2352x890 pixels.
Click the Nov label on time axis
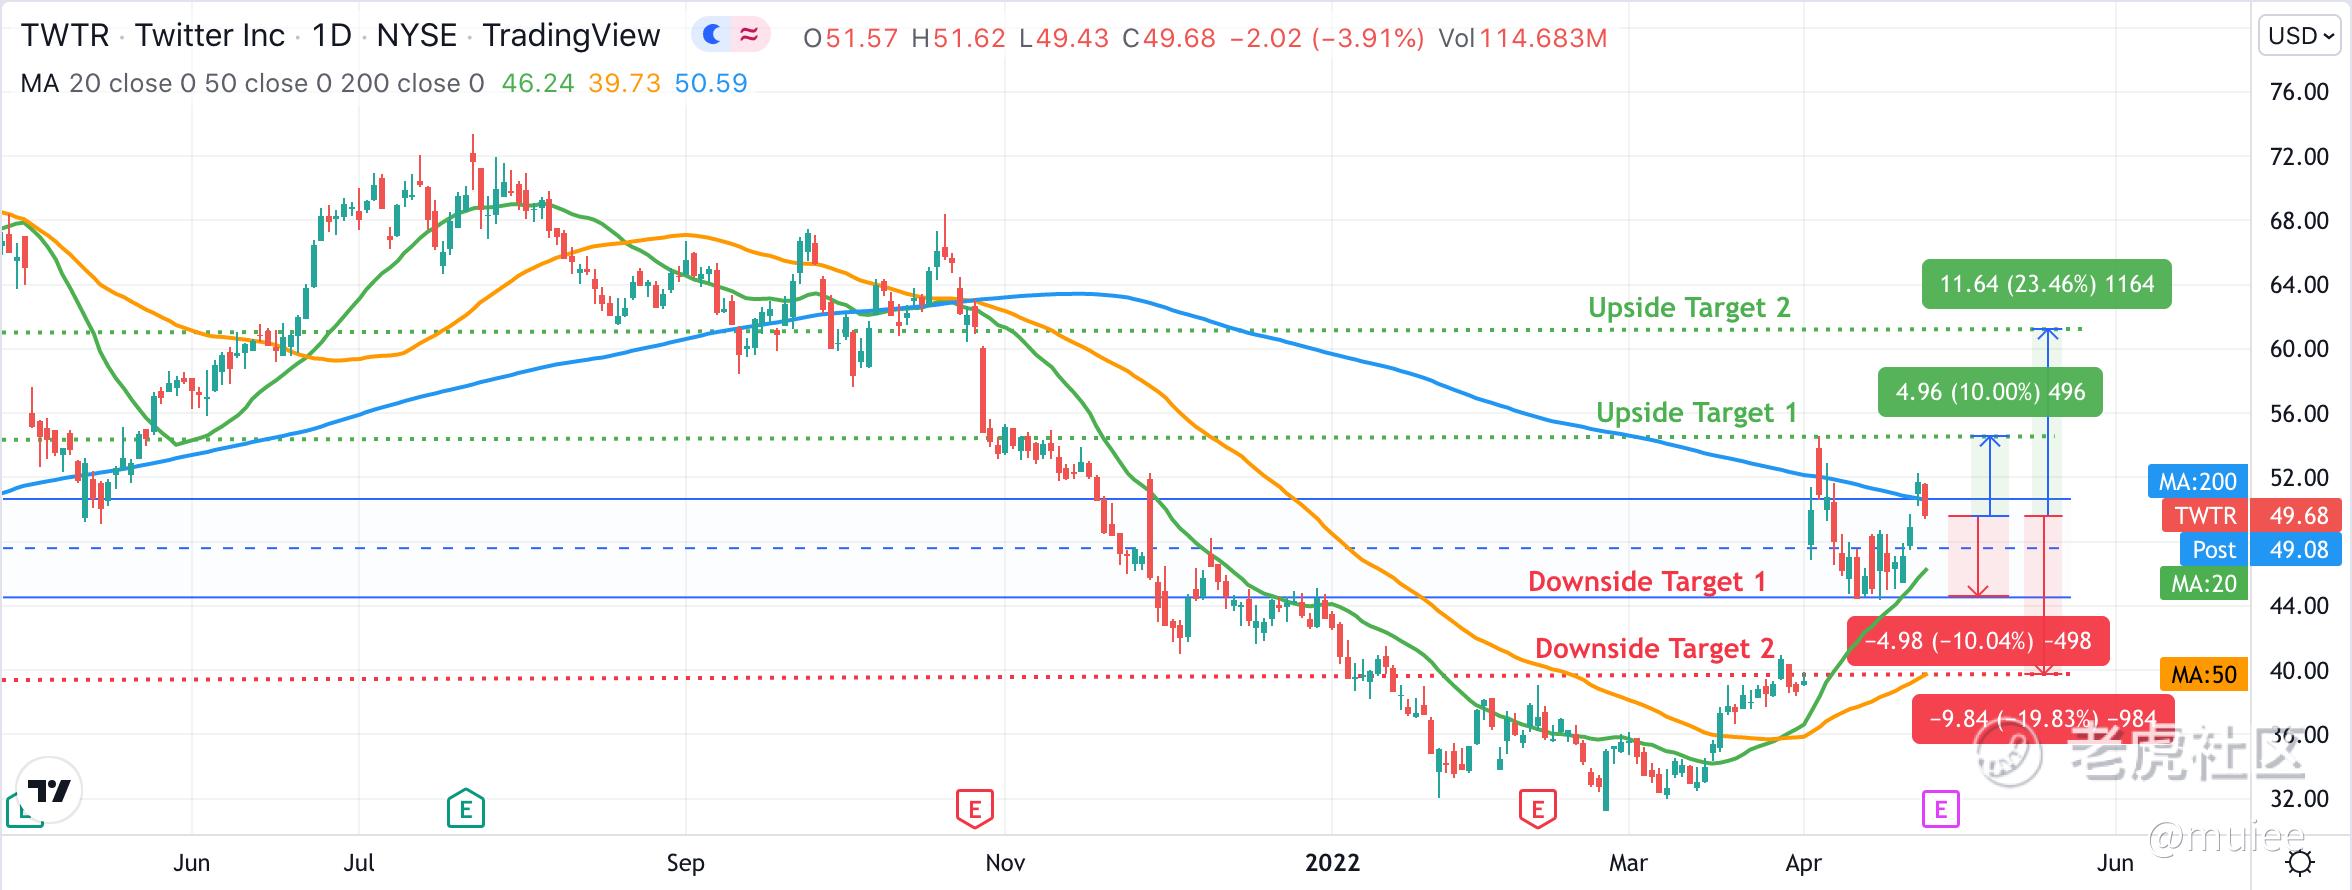pos(1005,863)
